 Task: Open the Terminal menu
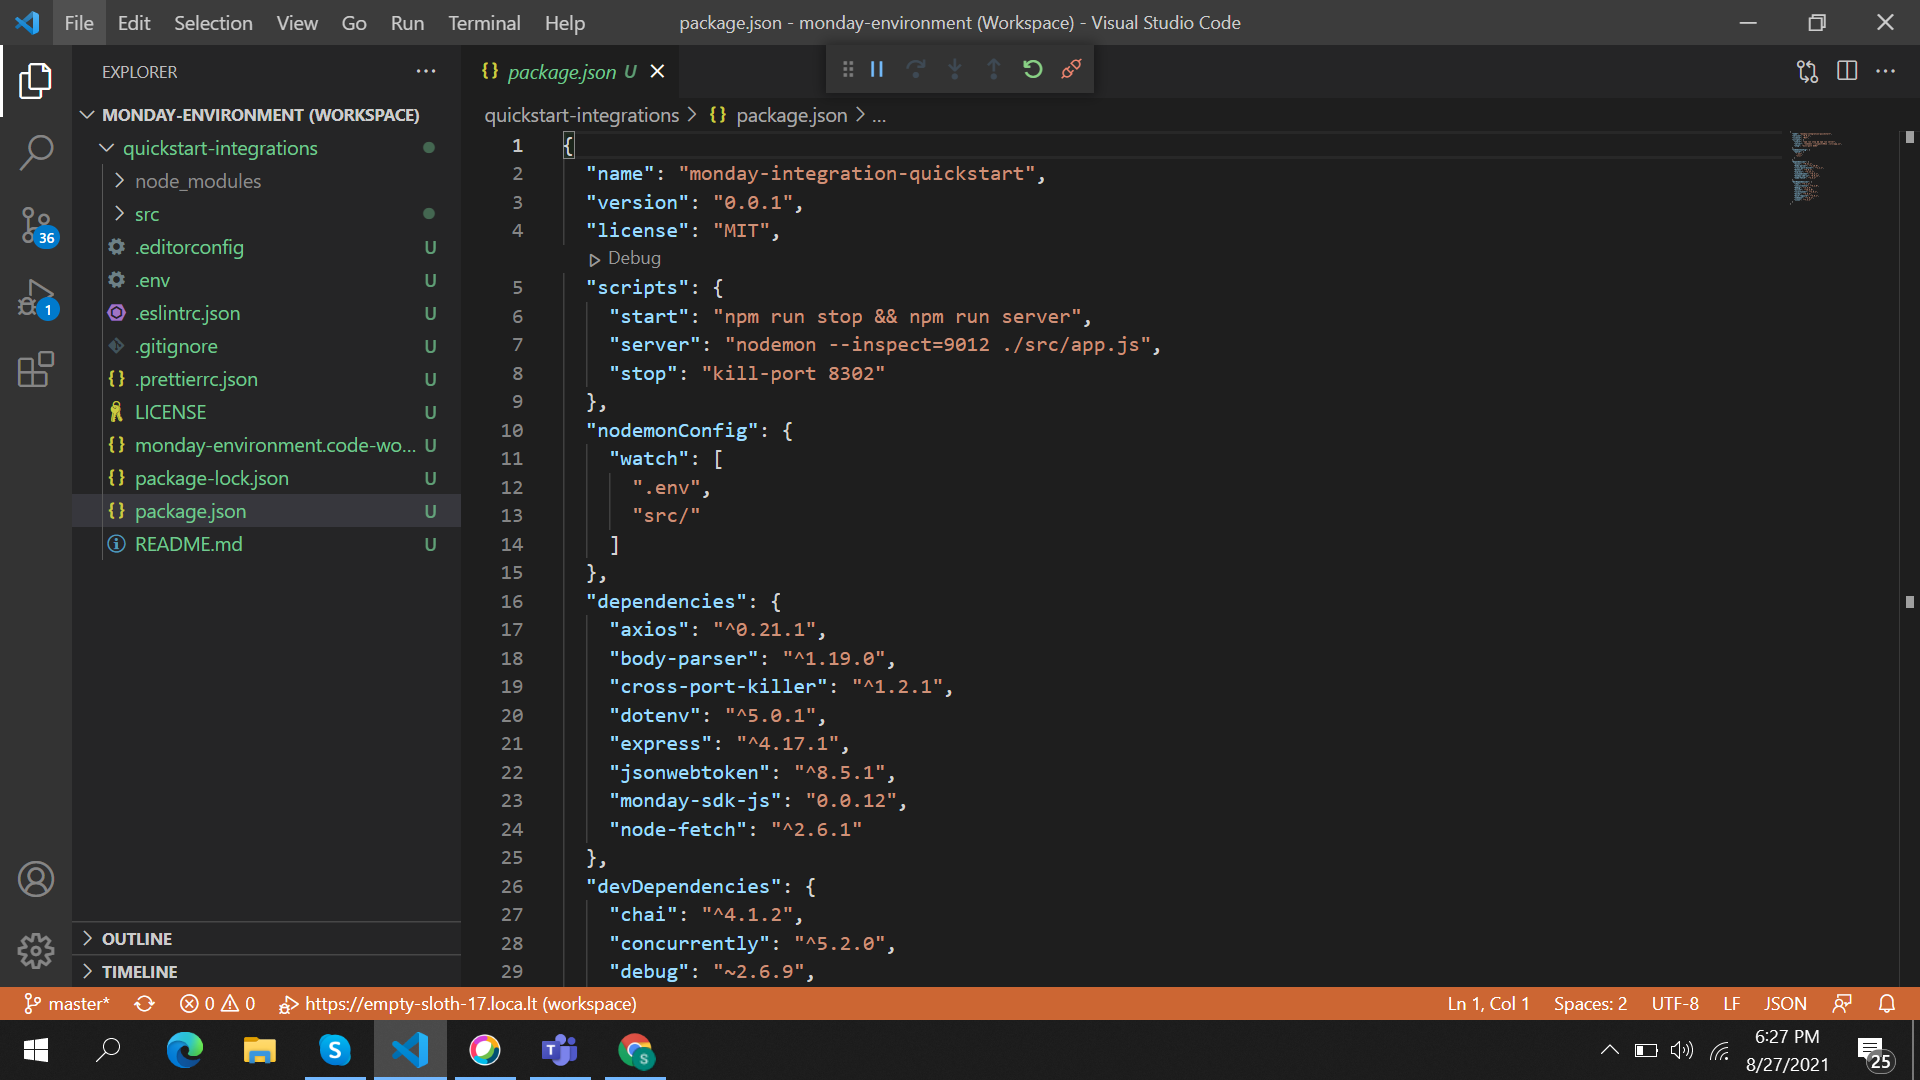pos(484,22)
